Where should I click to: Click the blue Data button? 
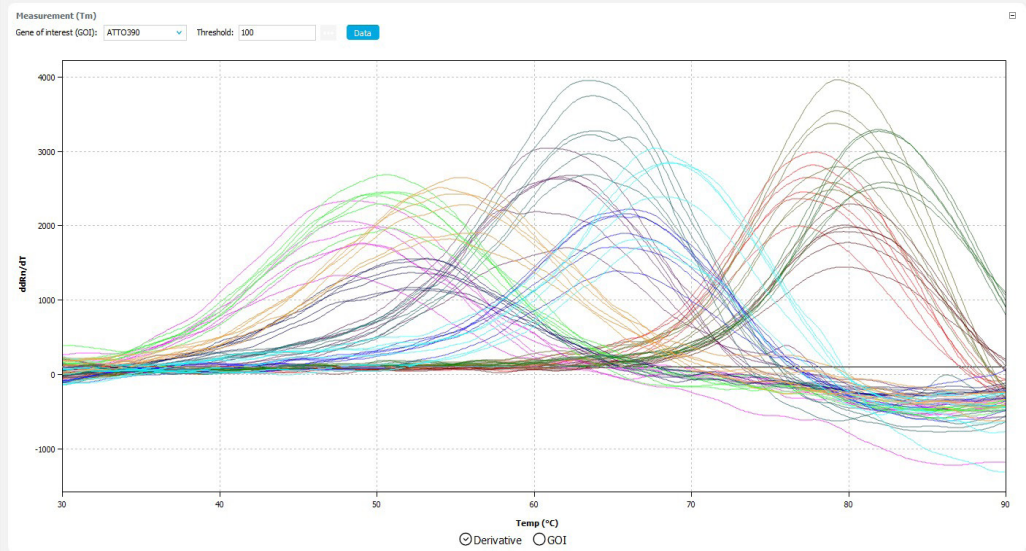[x=363, y=33]
